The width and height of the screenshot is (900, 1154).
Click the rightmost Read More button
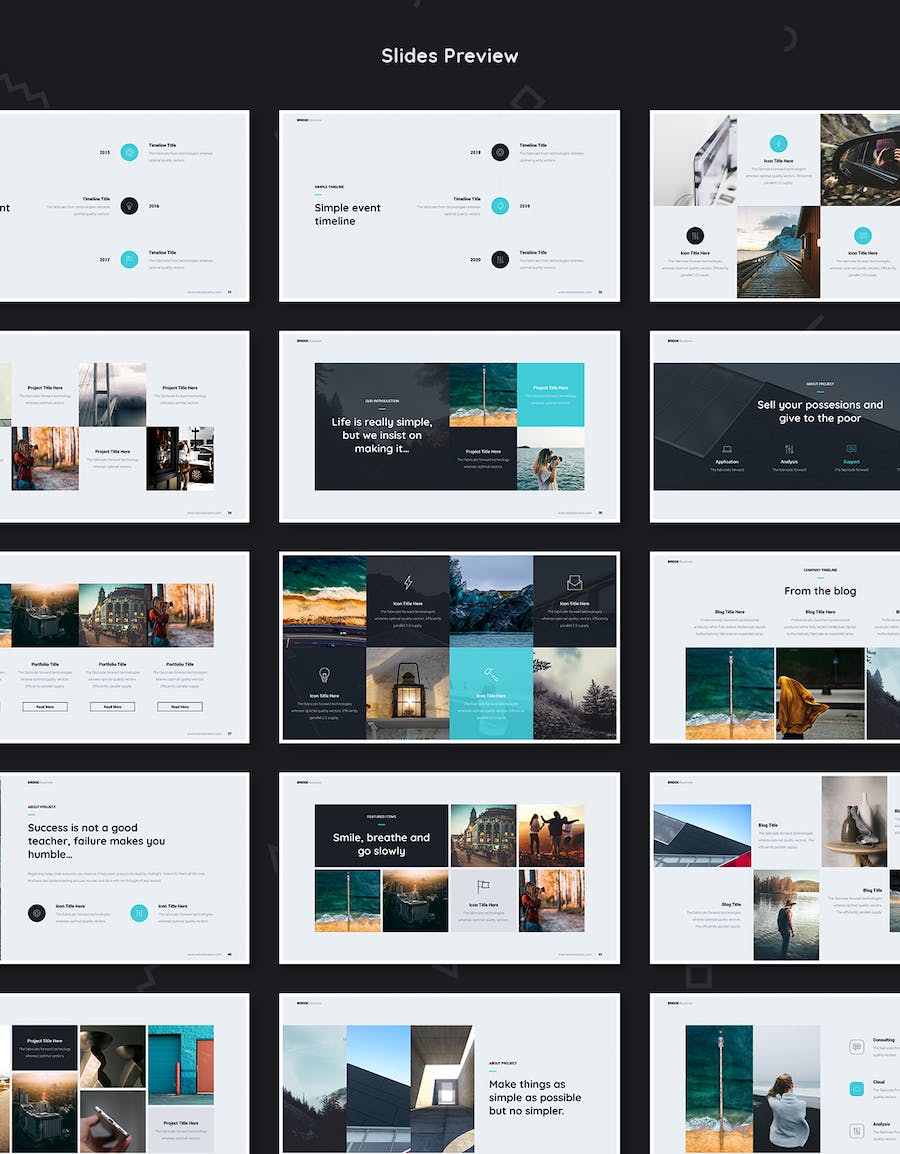coord(179,706)
